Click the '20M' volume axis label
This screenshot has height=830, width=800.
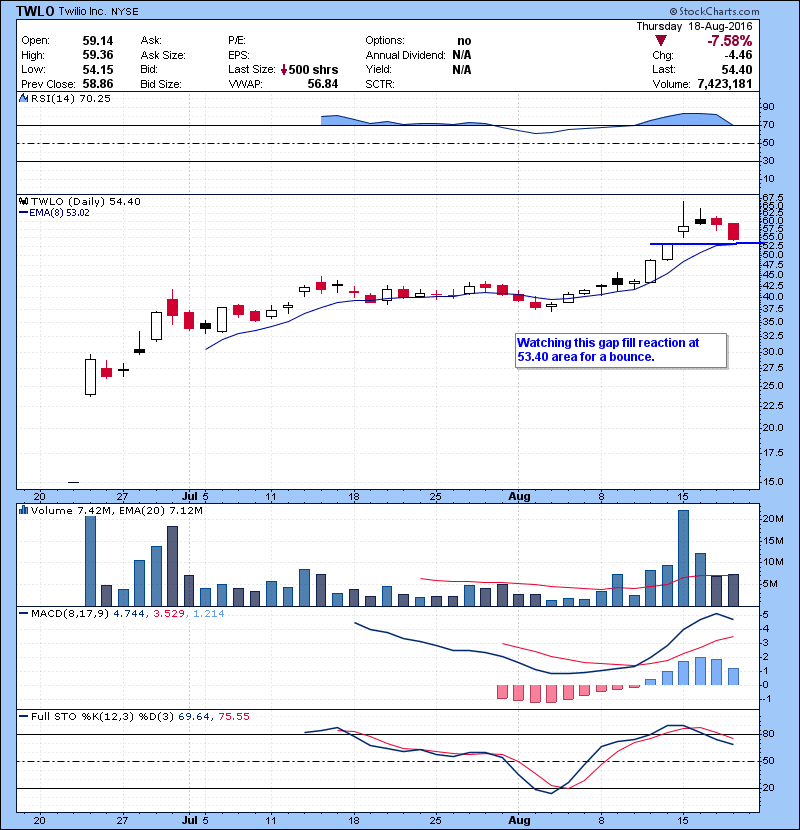pos(772,519)
